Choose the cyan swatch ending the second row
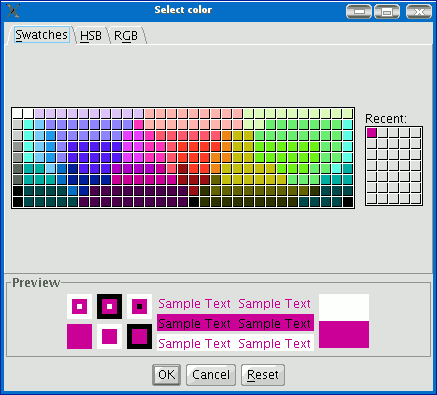The image size is (437, 395). tap(348, 124)
